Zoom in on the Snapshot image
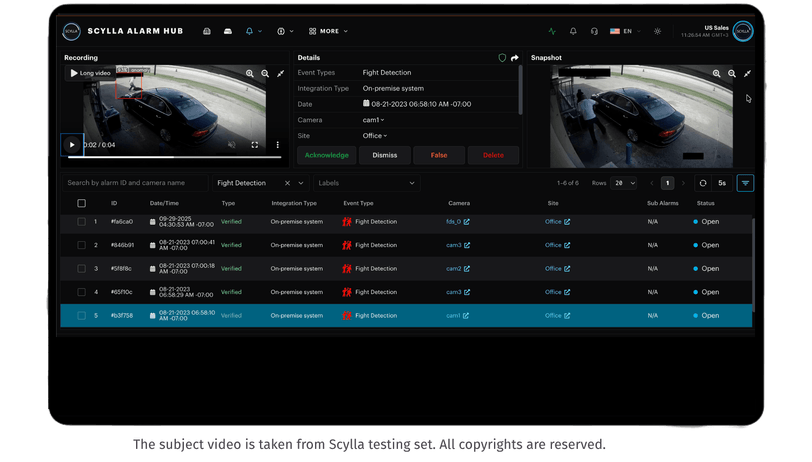The image size is (812, 462). (x=716, y=74)
